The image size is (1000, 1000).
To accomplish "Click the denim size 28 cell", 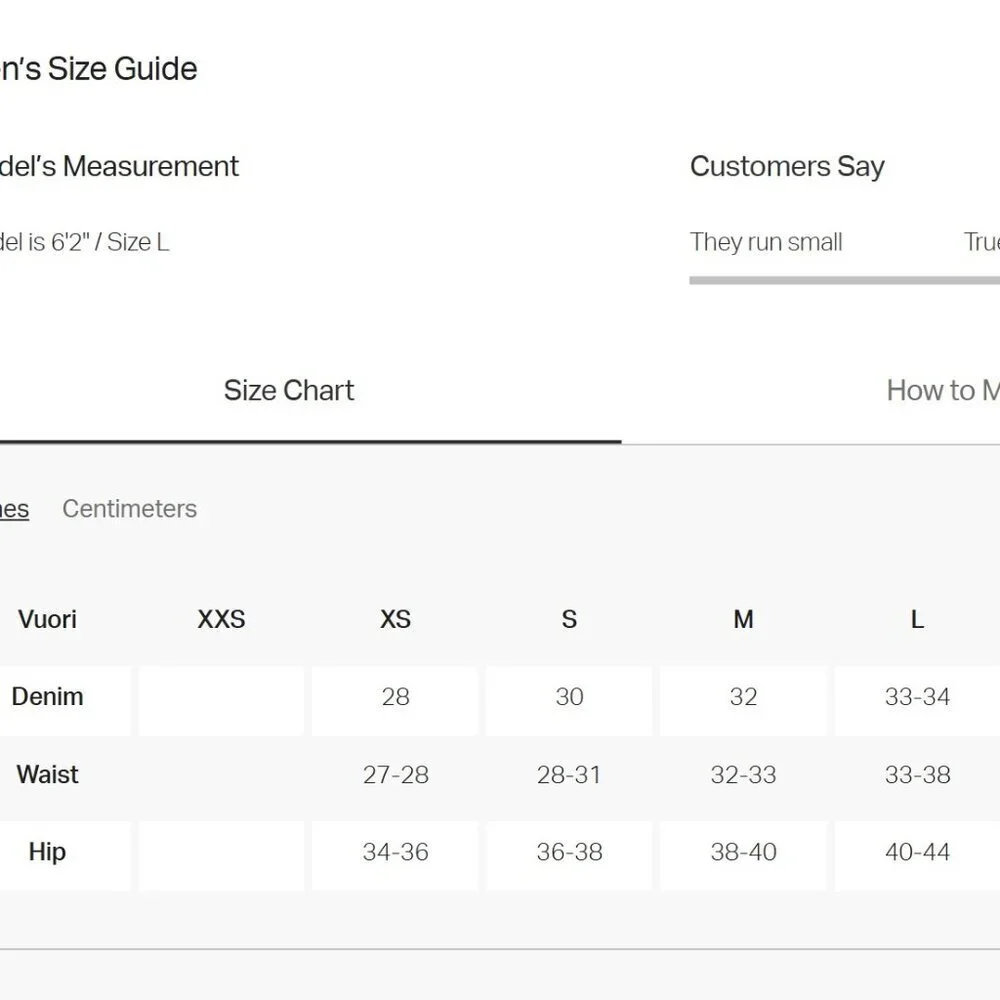I will pos(395,696).
